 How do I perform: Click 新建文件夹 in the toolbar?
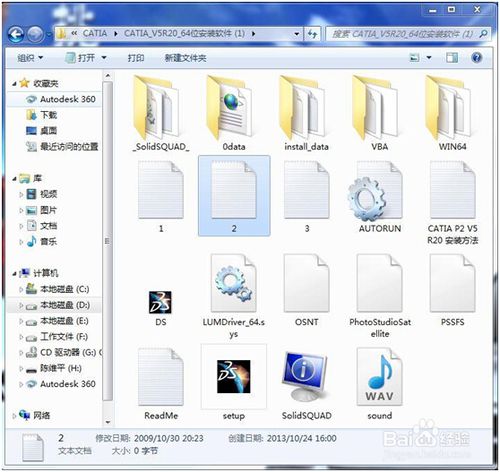tap(186, 58)
